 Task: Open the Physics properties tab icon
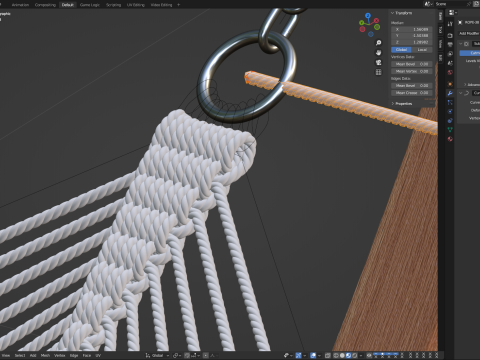(x=450, y=111)
